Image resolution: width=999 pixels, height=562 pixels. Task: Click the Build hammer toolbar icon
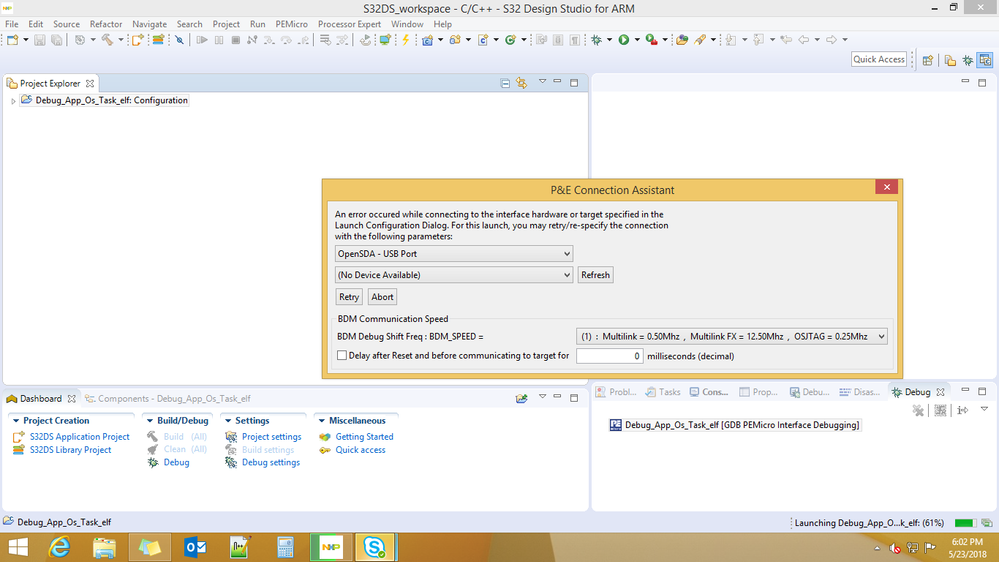[107, 40]
